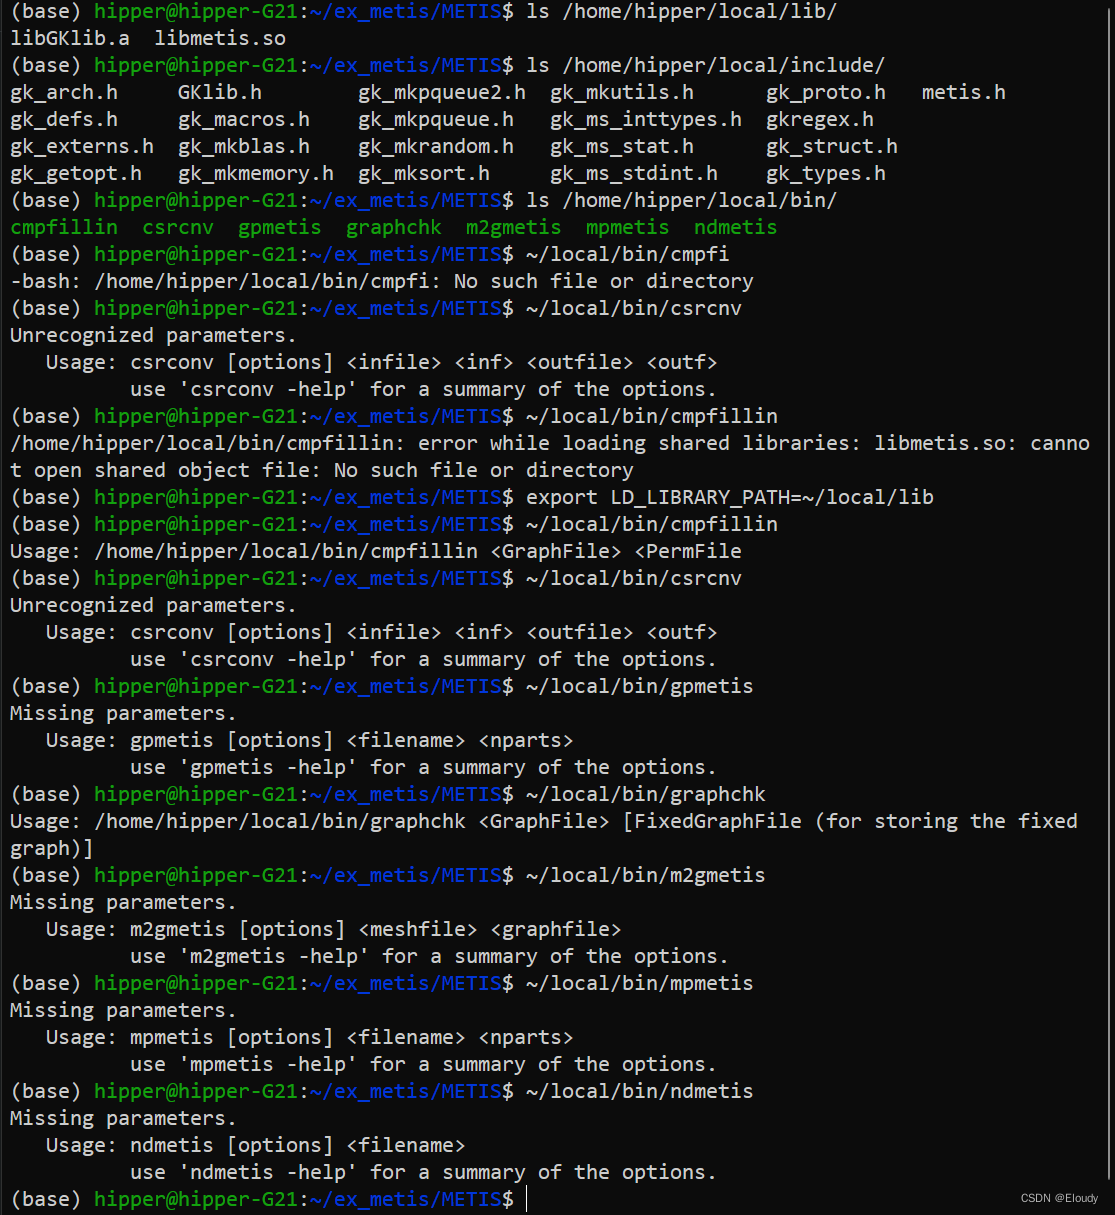
Task: Click gk_externs.h header name
Action: (x=82, y=146)
